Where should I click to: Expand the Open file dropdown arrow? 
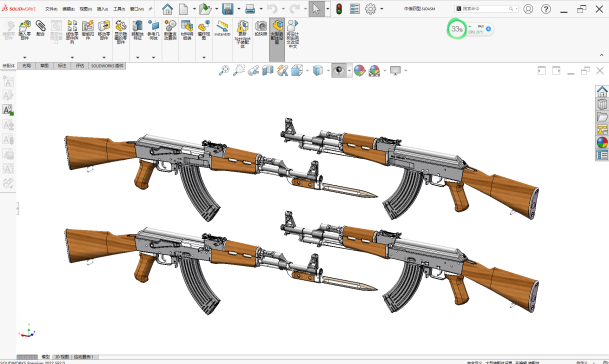click(216, 9)
